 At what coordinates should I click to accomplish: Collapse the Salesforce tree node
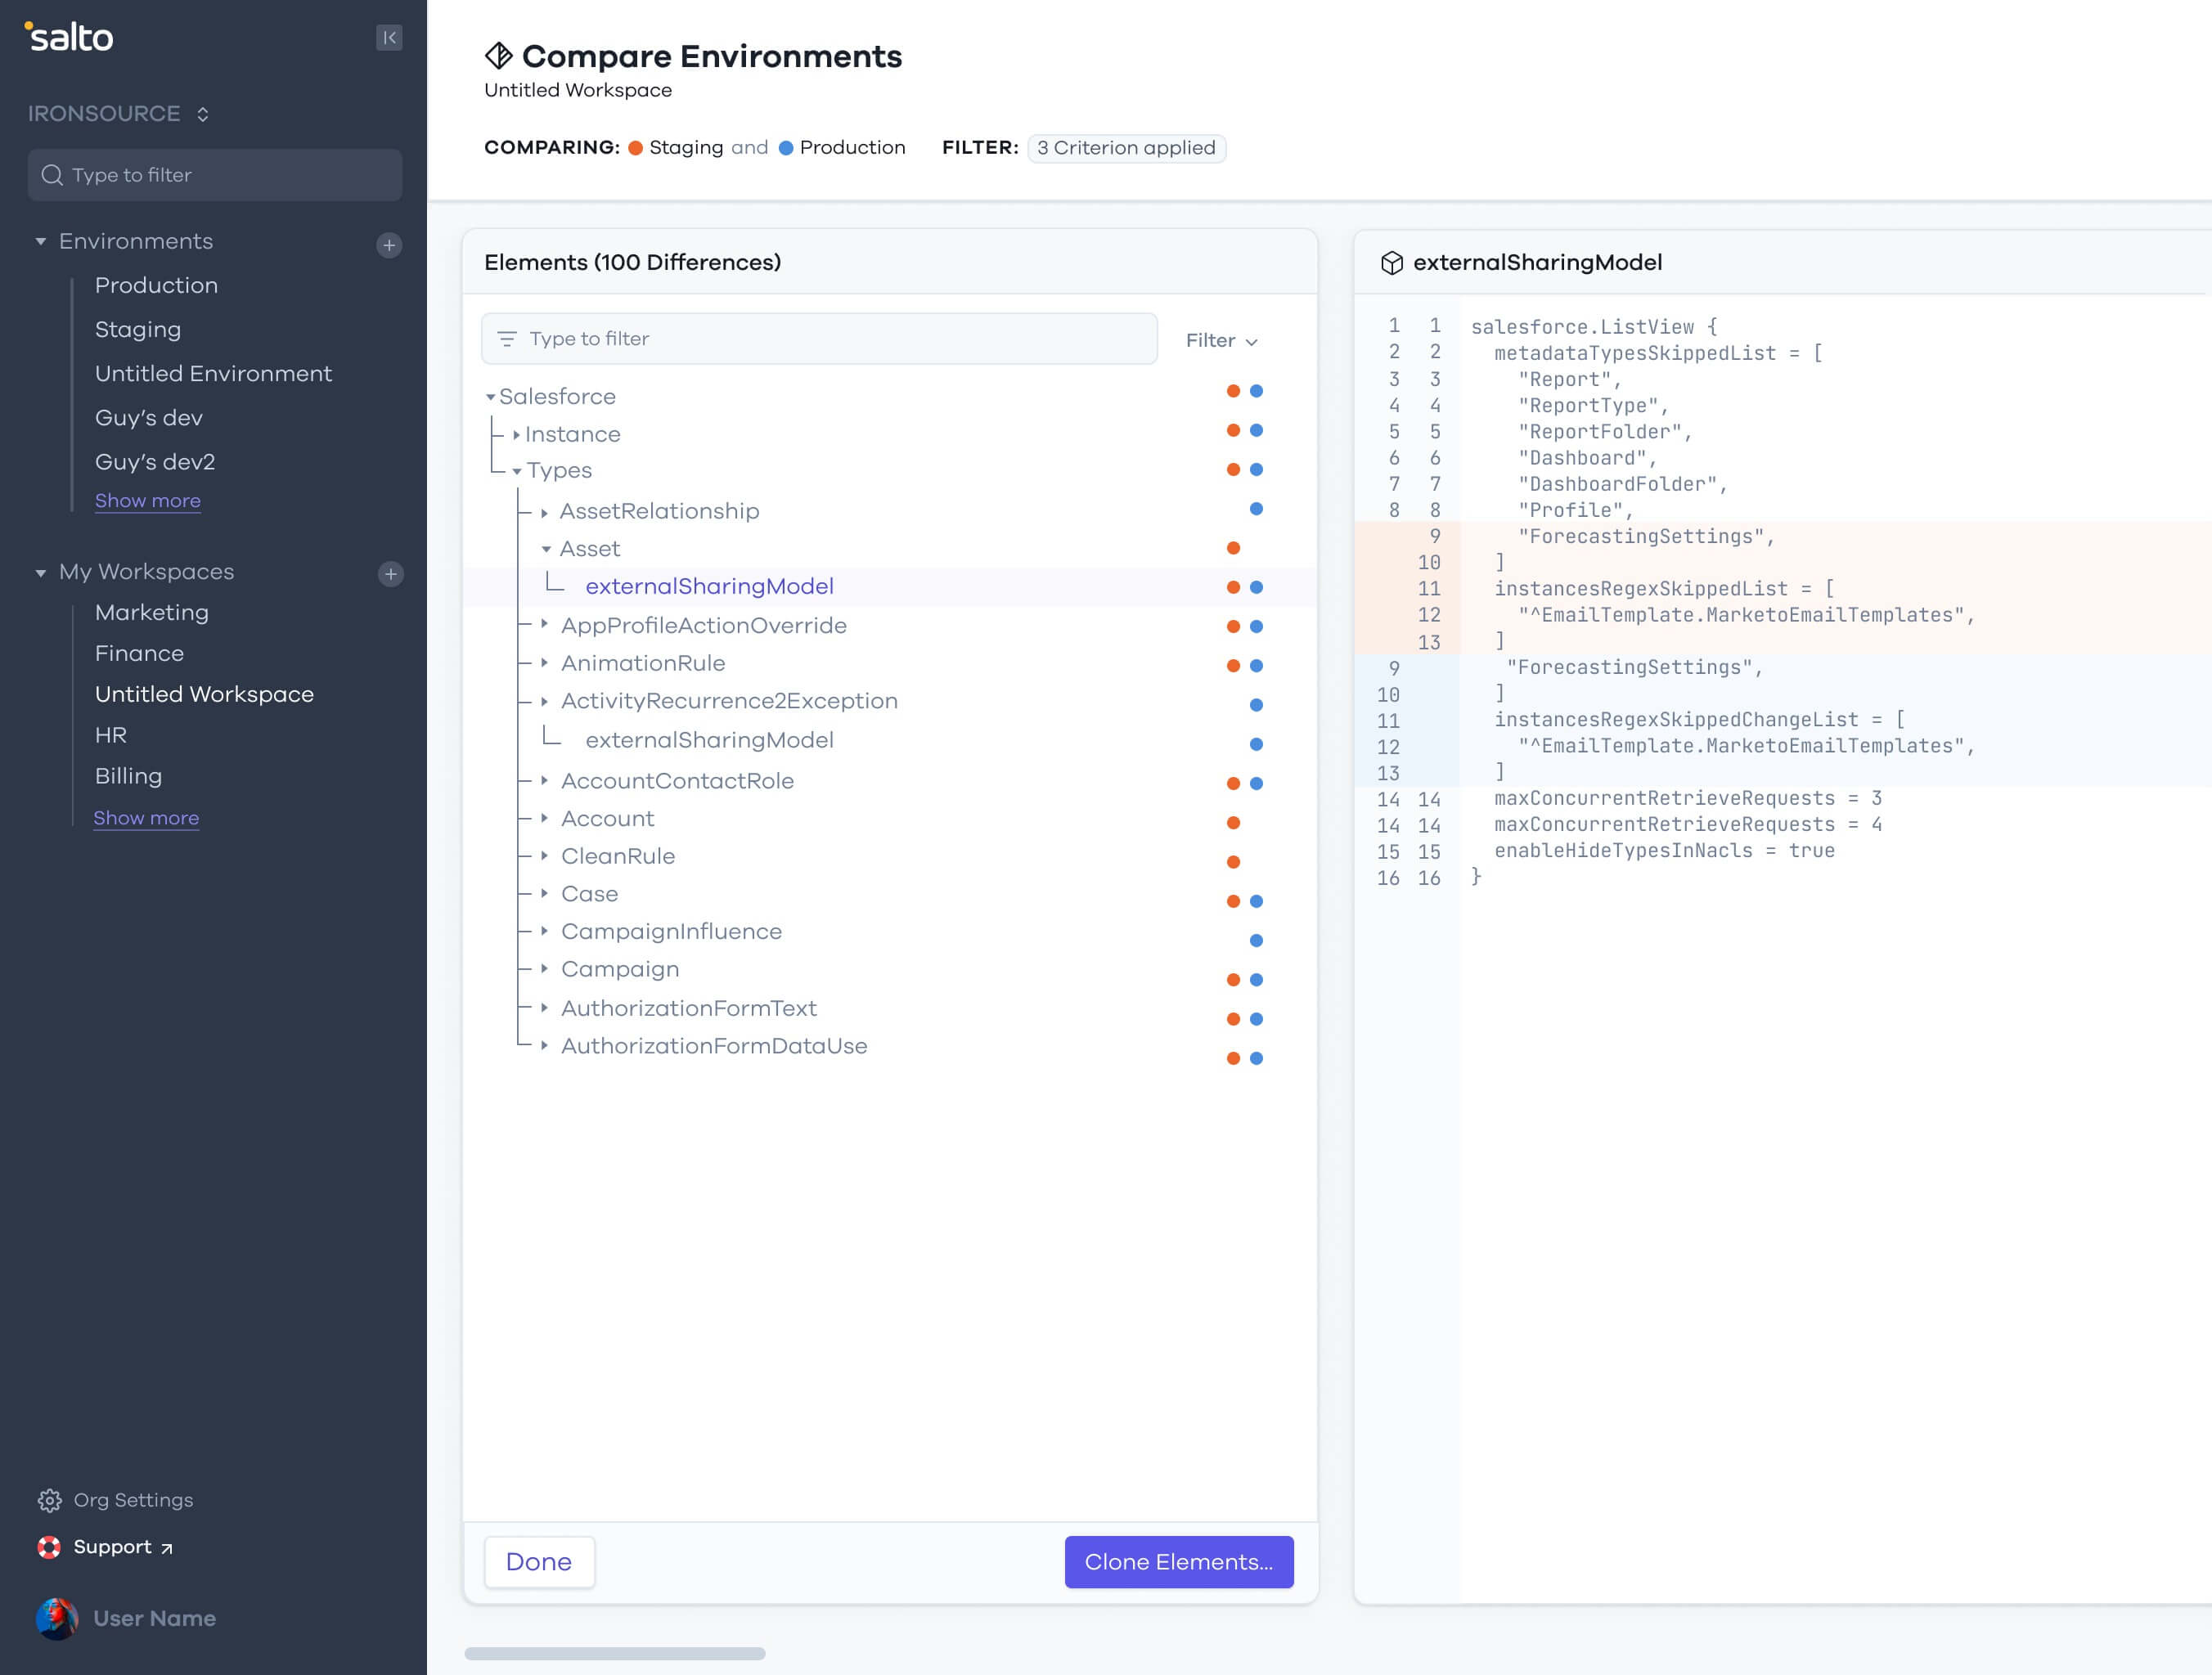coord(491,397)
